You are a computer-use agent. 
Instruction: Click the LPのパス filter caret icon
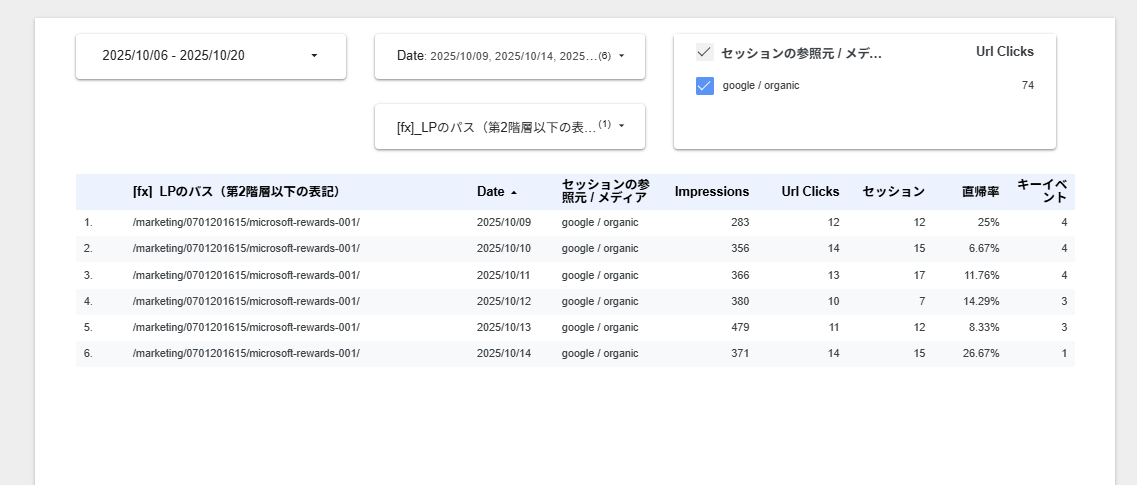click(621, 126)
